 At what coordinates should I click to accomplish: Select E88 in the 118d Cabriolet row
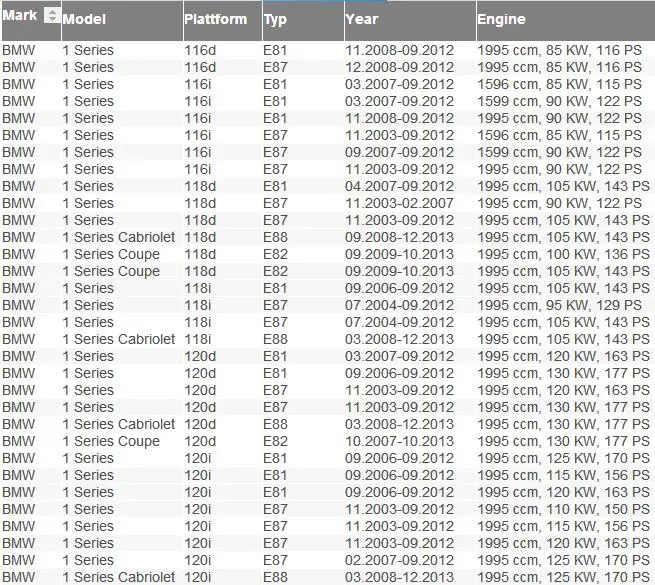tap(275, 237)
